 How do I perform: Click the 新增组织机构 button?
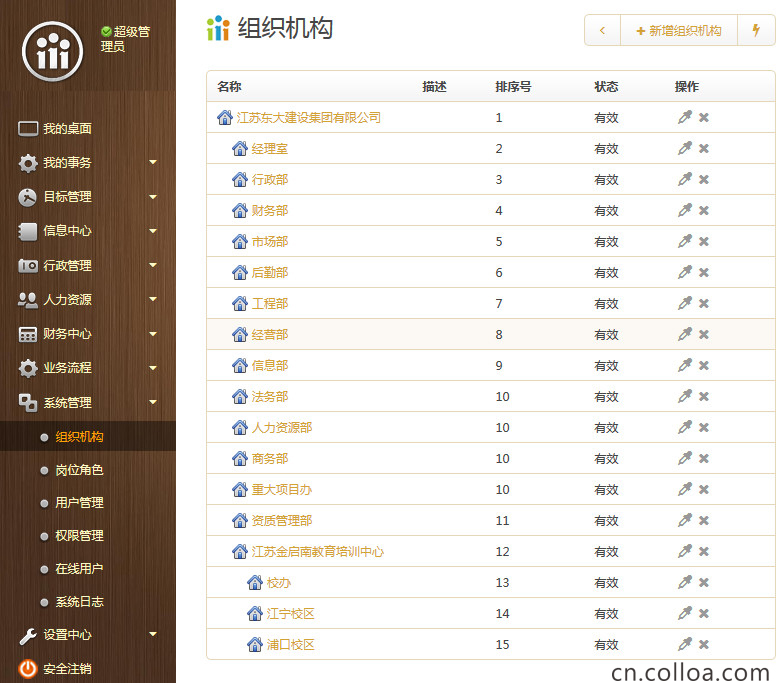(678, 31)
